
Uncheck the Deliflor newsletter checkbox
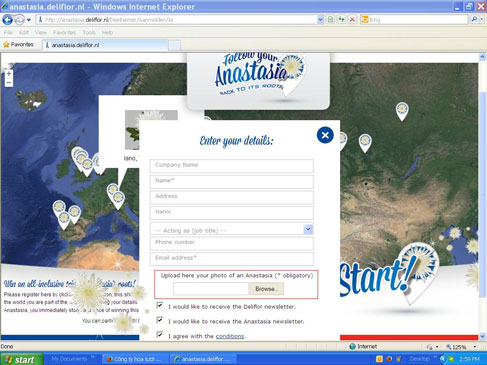click(x=160, y=305)
